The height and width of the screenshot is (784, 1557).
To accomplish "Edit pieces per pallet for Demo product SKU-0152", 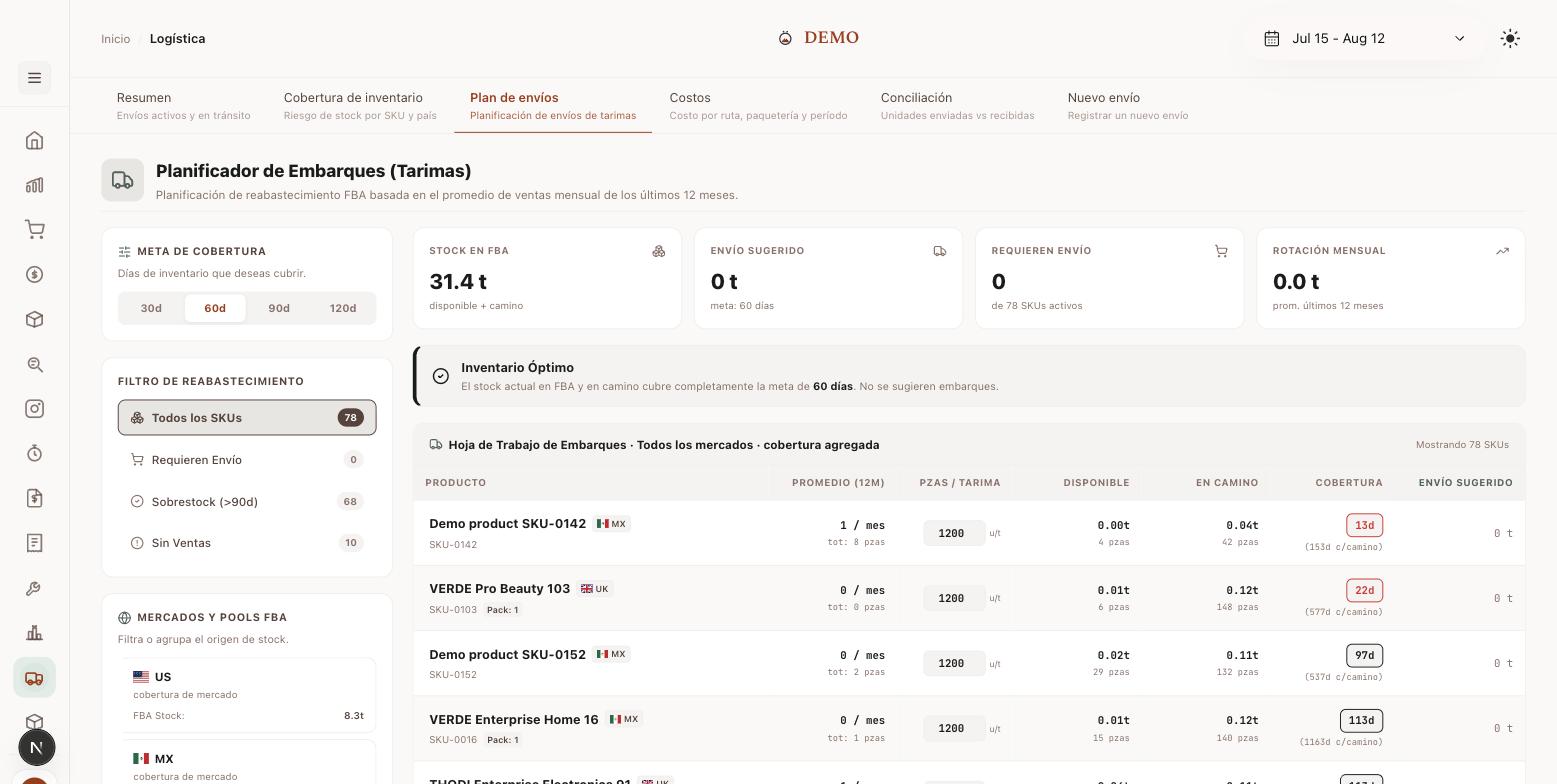I will tap(954, 663).
